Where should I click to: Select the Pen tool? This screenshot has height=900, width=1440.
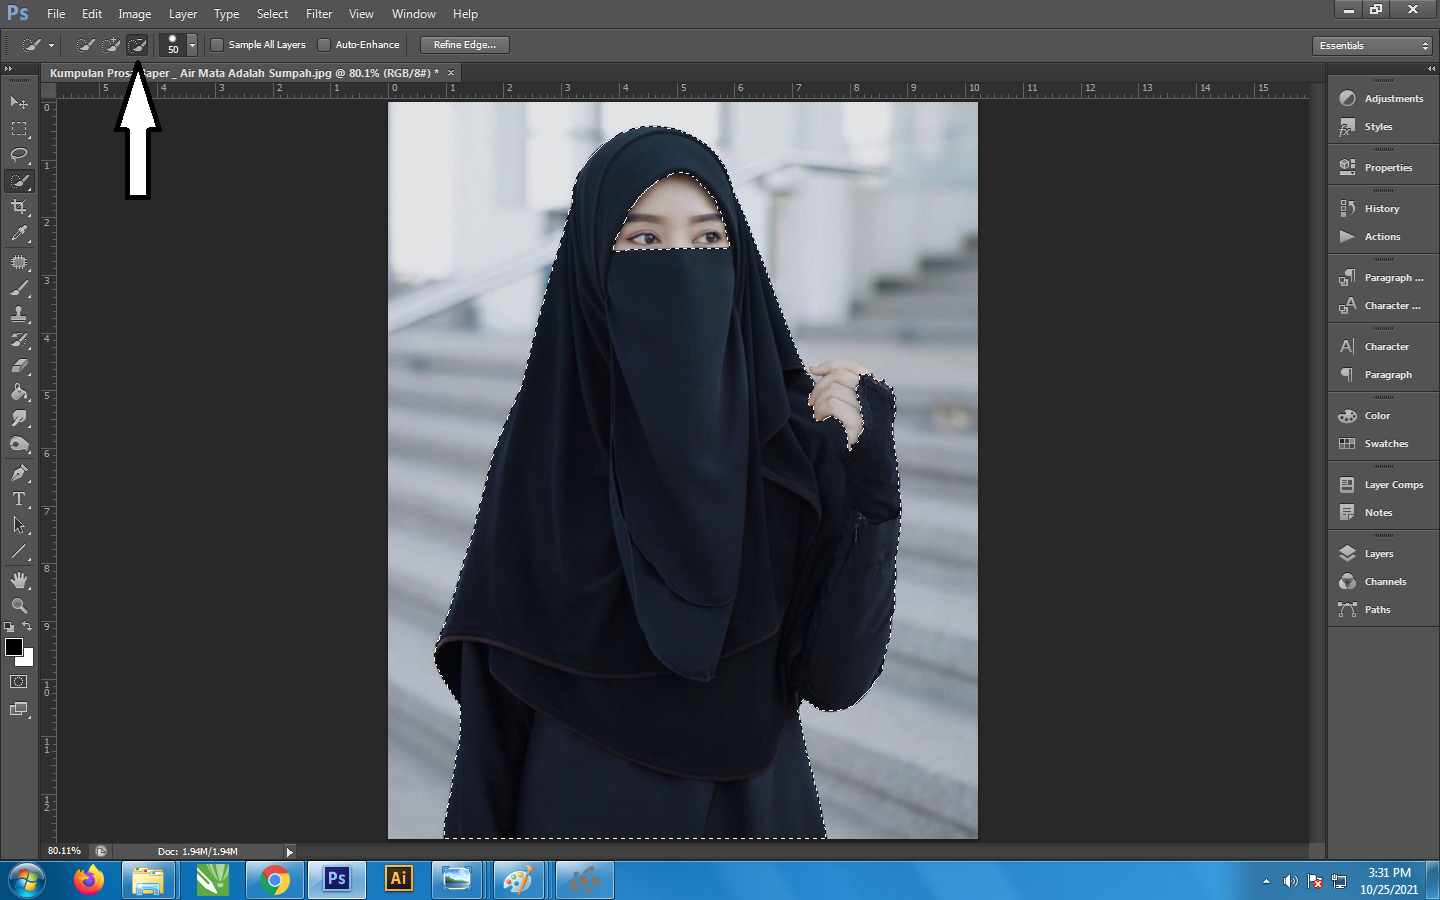19,473
